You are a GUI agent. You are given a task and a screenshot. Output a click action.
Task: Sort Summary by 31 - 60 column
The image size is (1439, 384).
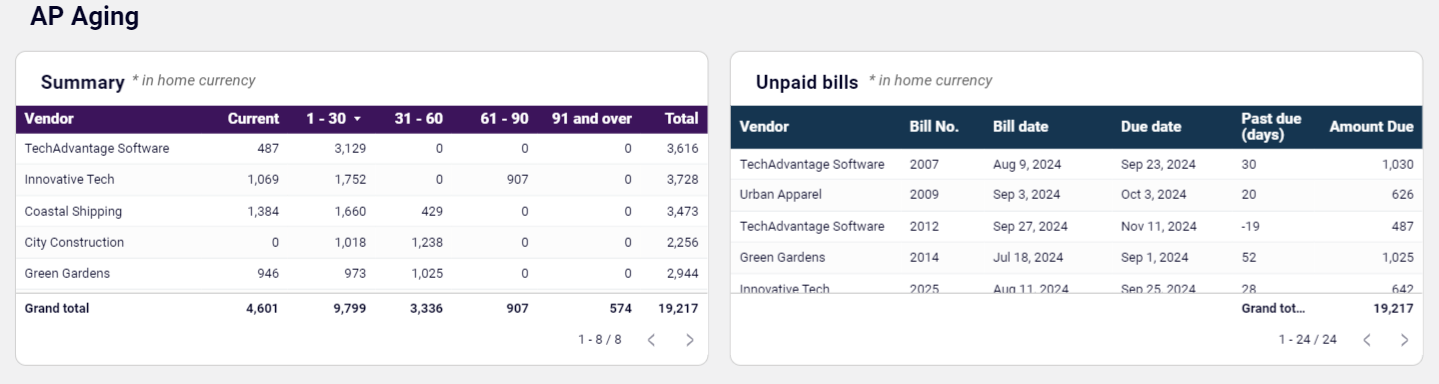pos(418,119)
